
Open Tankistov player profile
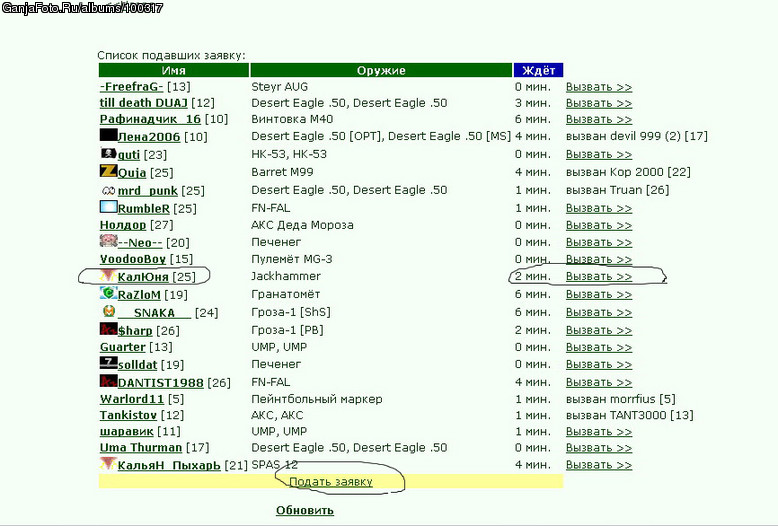pyautogui.click(x=128, y=415)
